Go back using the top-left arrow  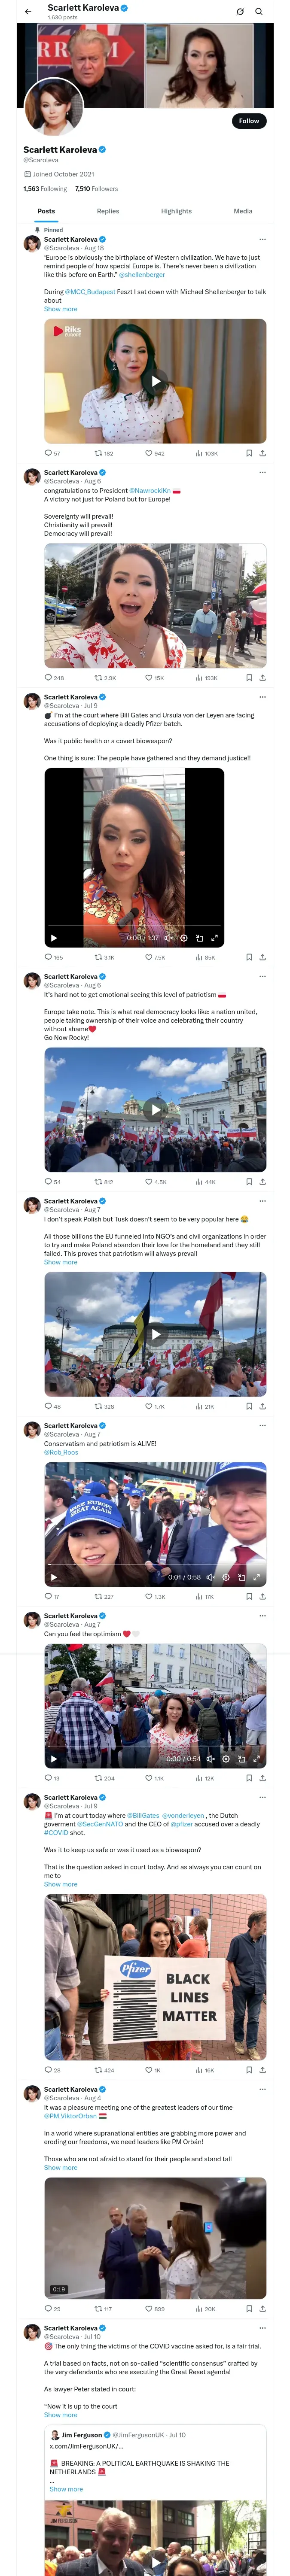(x=28, y=12)
